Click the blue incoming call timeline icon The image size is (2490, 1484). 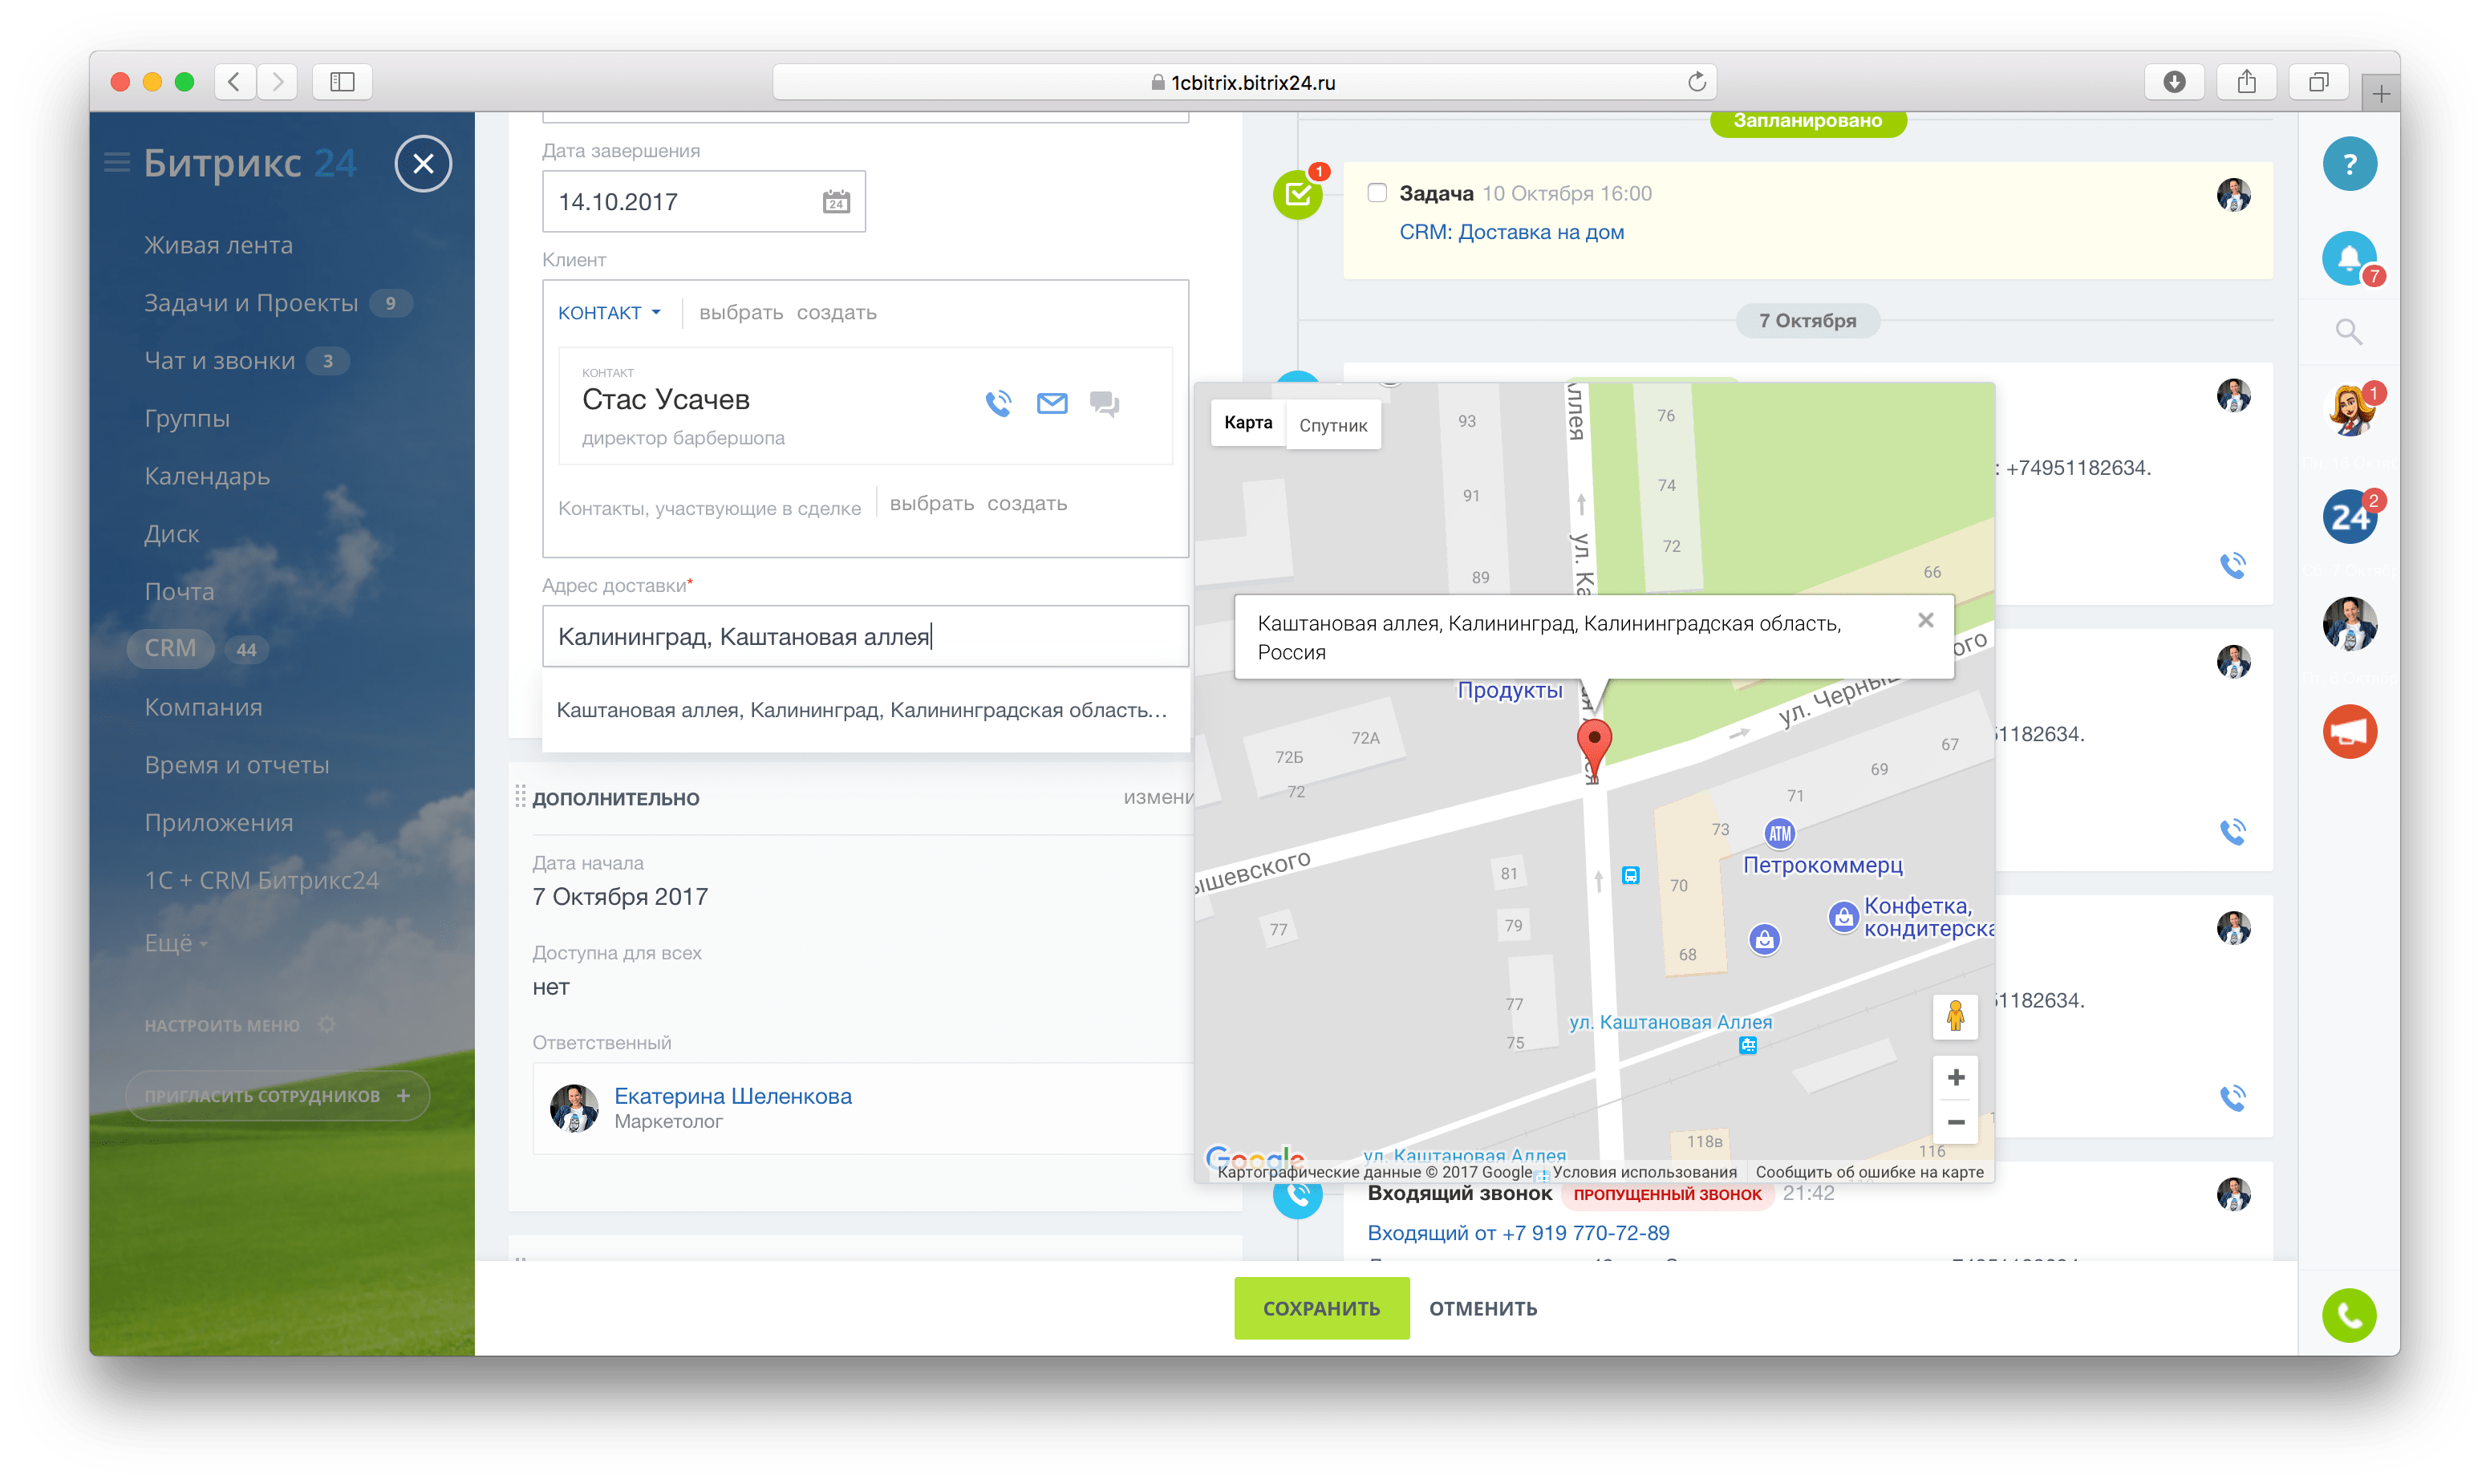[1297, 1195]
